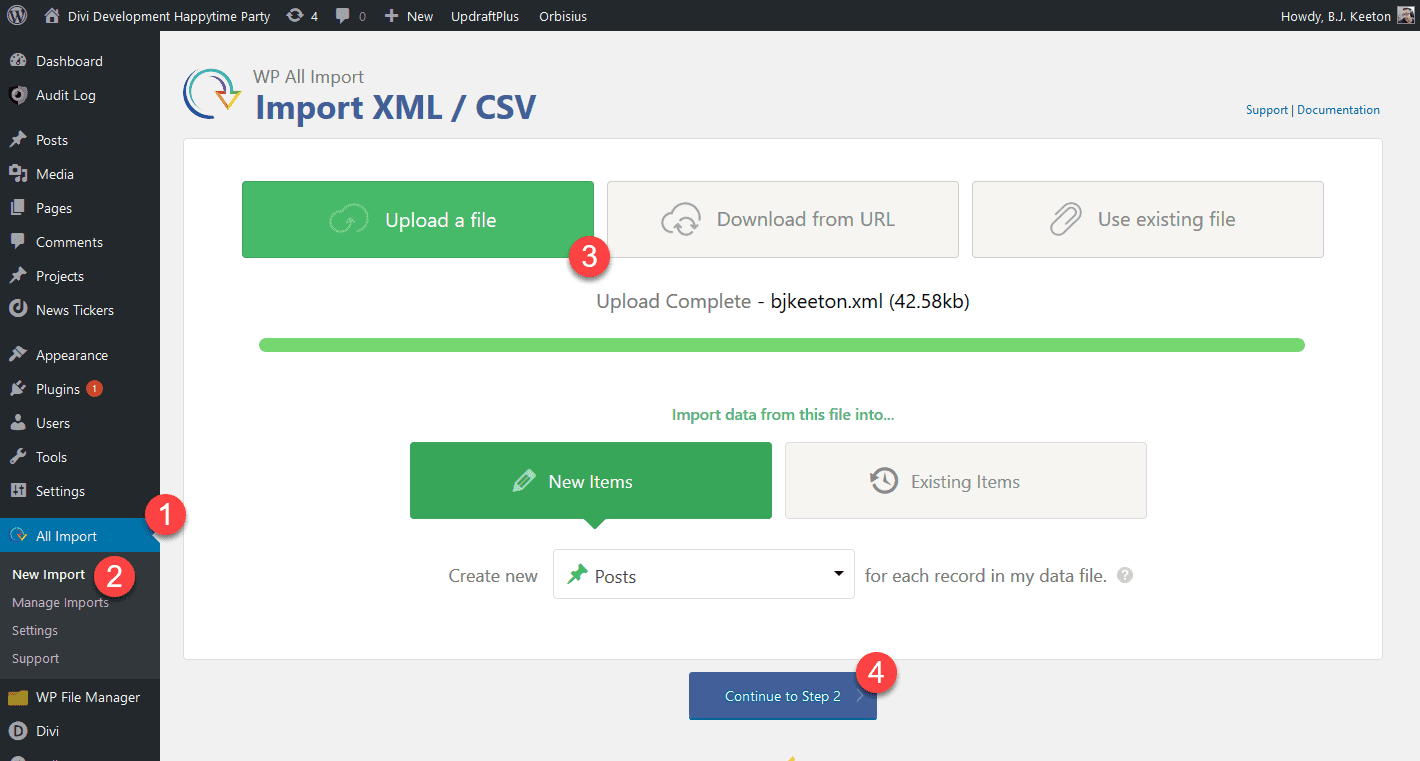
Task: Go to Manage Imports in the sidebar
Action: click(x=60, y=602)
